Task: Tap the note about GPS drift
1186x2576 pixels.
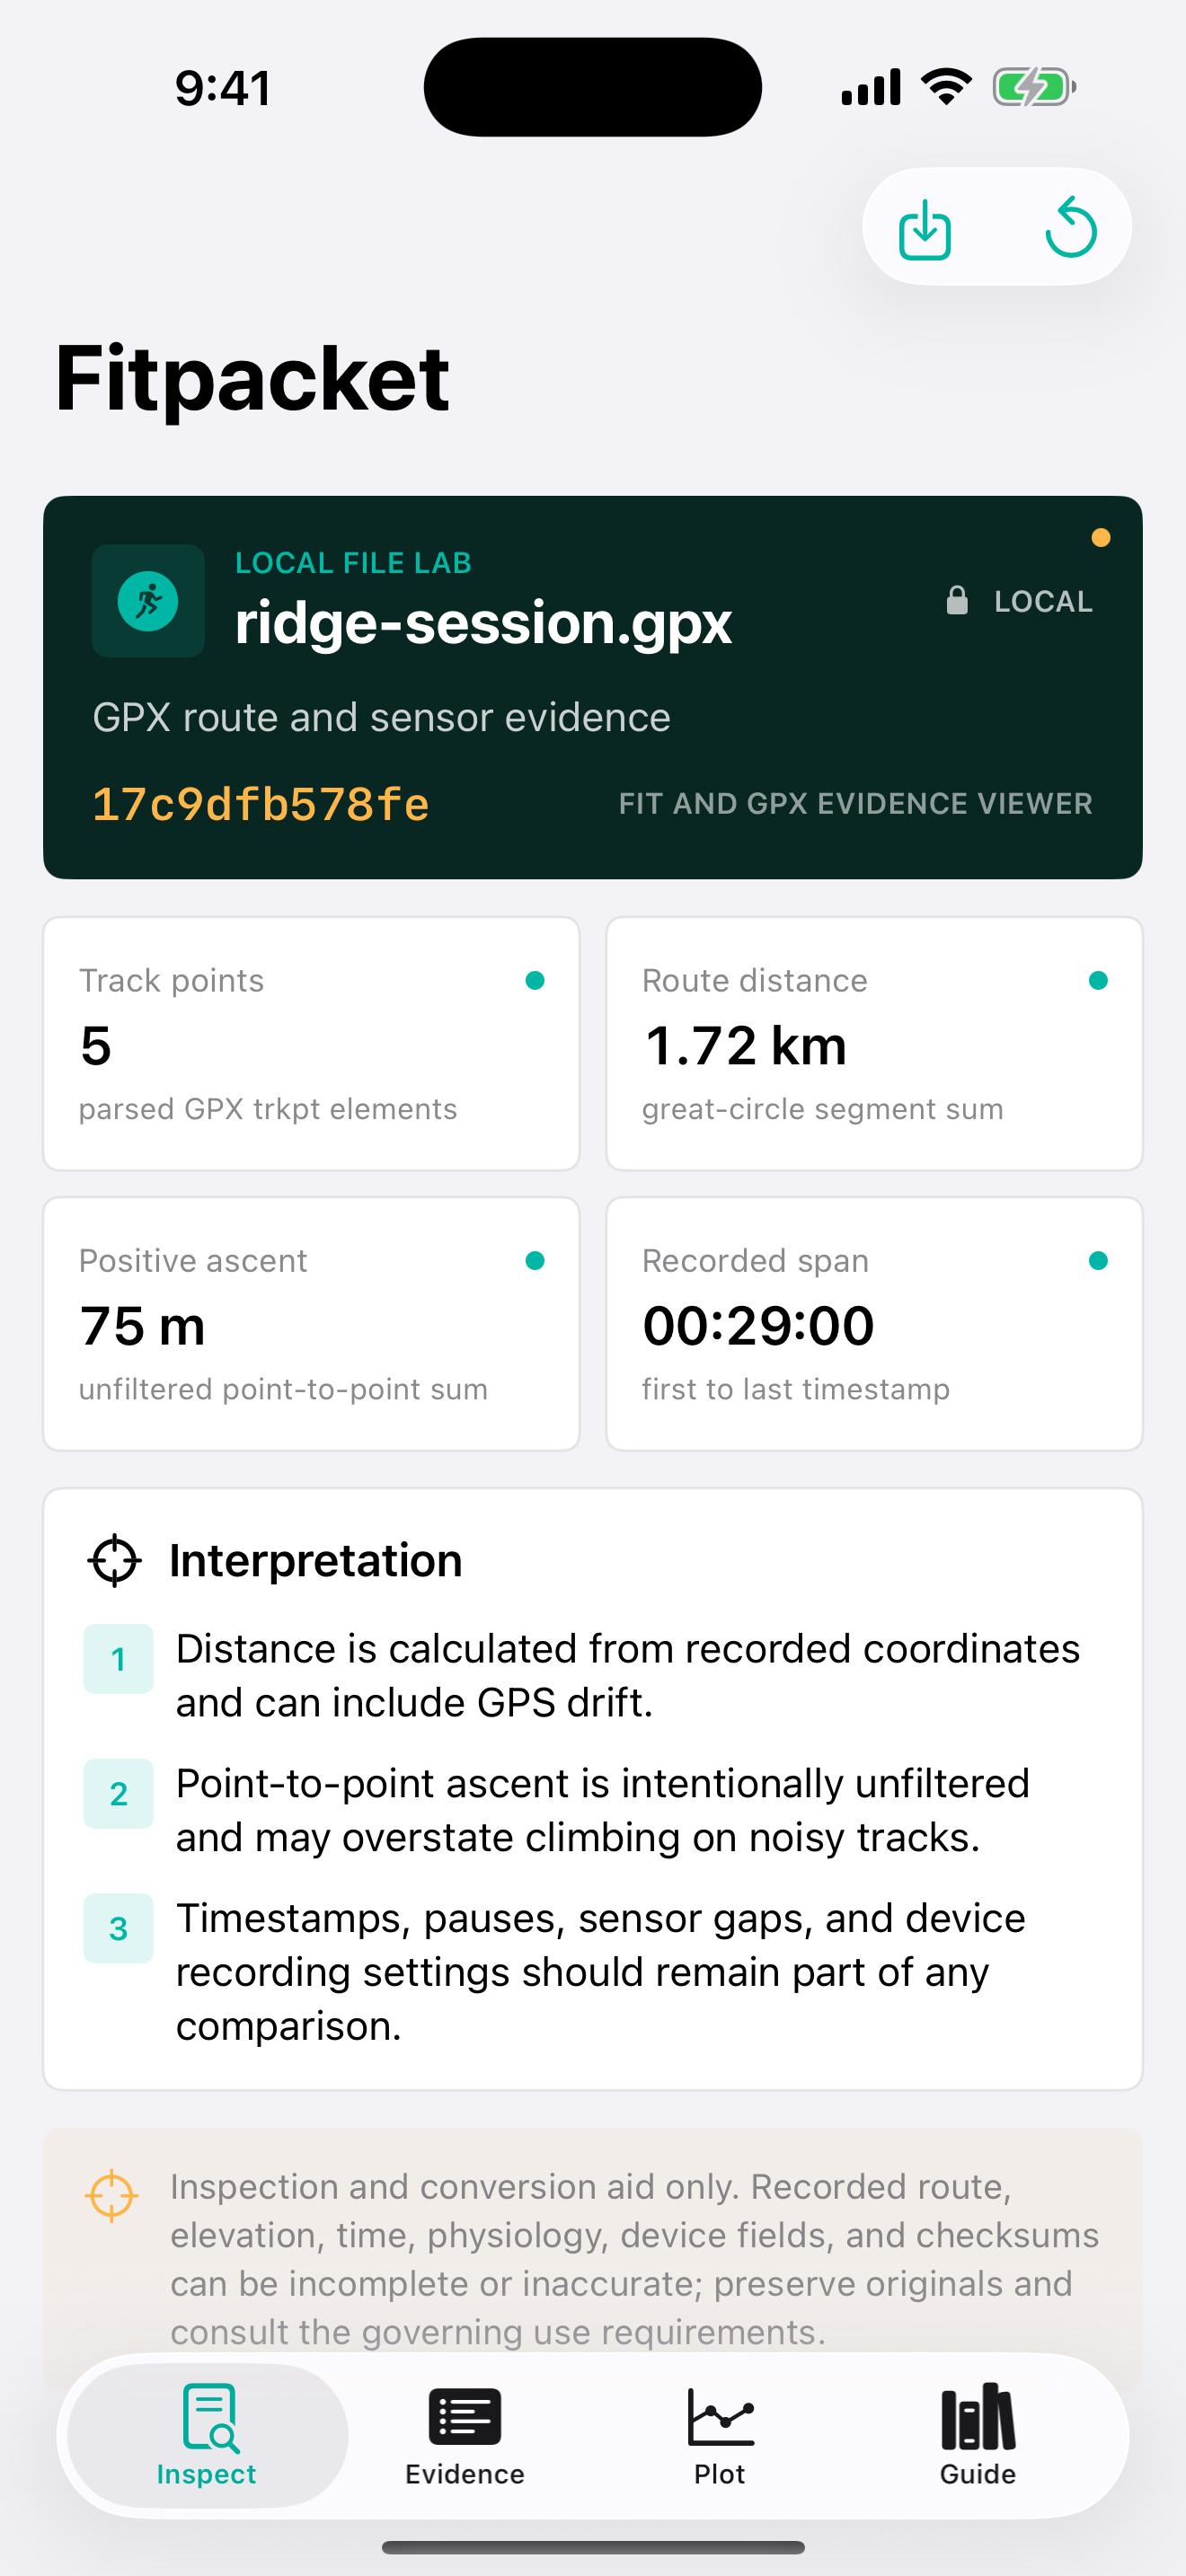Action: pos(627,1676)
